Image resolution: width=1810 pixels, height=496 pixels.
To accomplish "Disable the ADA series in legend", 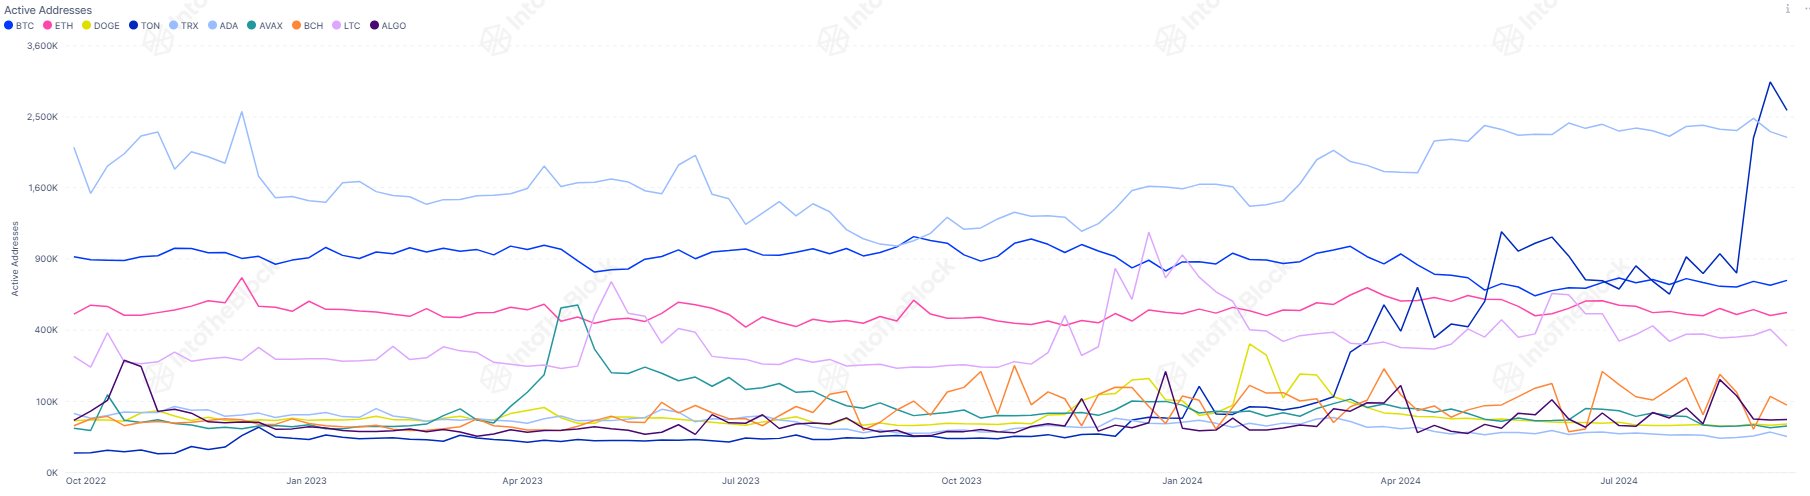I will point(223,26).
